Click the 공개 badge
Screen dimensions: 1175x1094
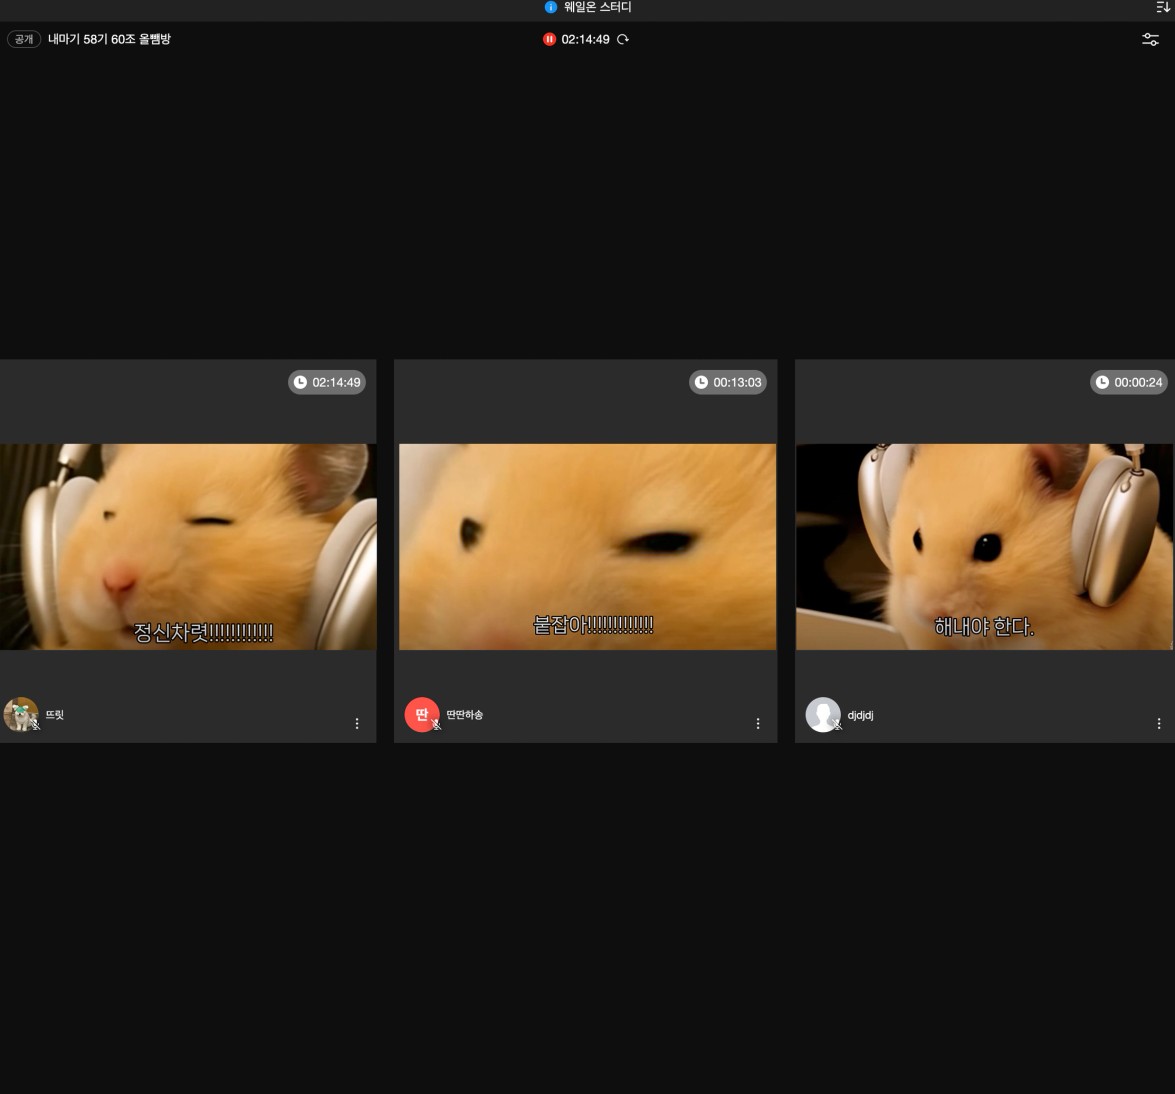tap(24, 39)
